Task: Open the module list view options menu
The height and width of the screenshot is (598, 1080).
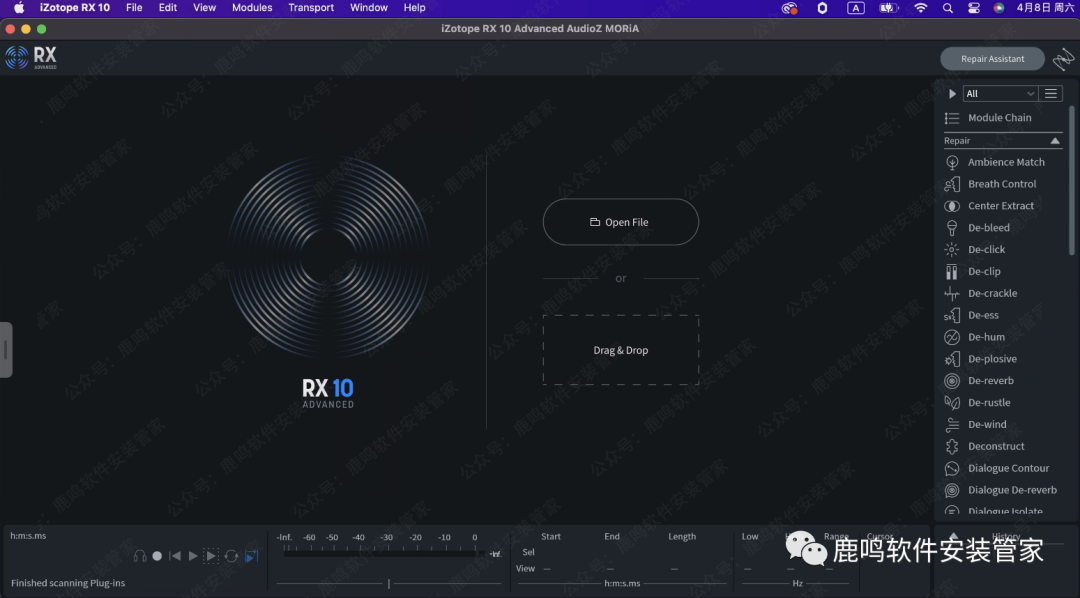Action: point(1050,94)
